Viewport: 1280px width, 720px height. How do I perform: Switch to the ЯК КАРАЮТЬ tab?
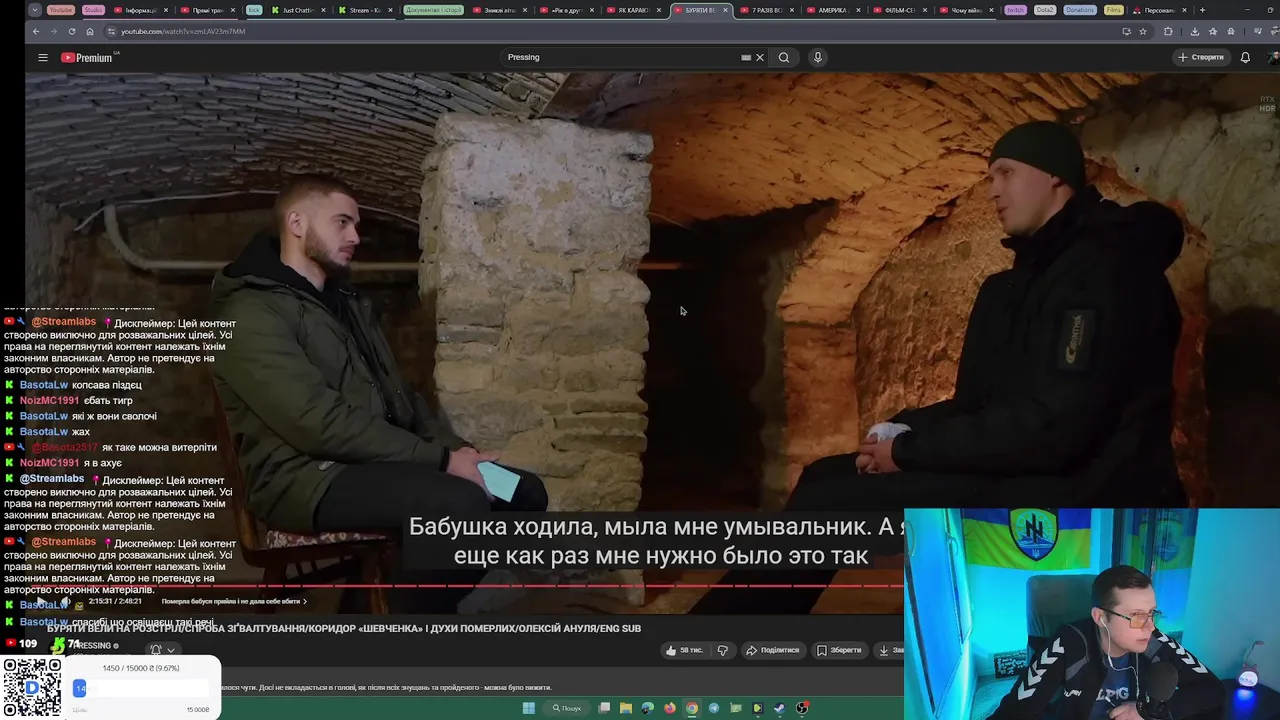coord(632,10)
